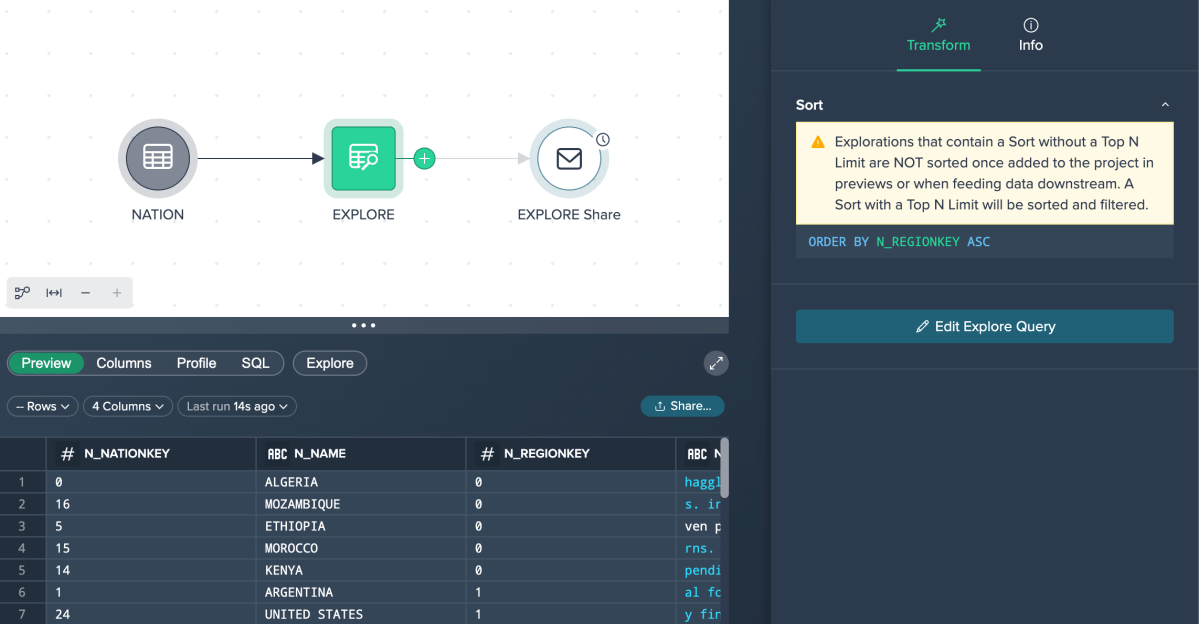Zoom in canvas with plus icon
1199x624 pixels.
coord(117,292)
